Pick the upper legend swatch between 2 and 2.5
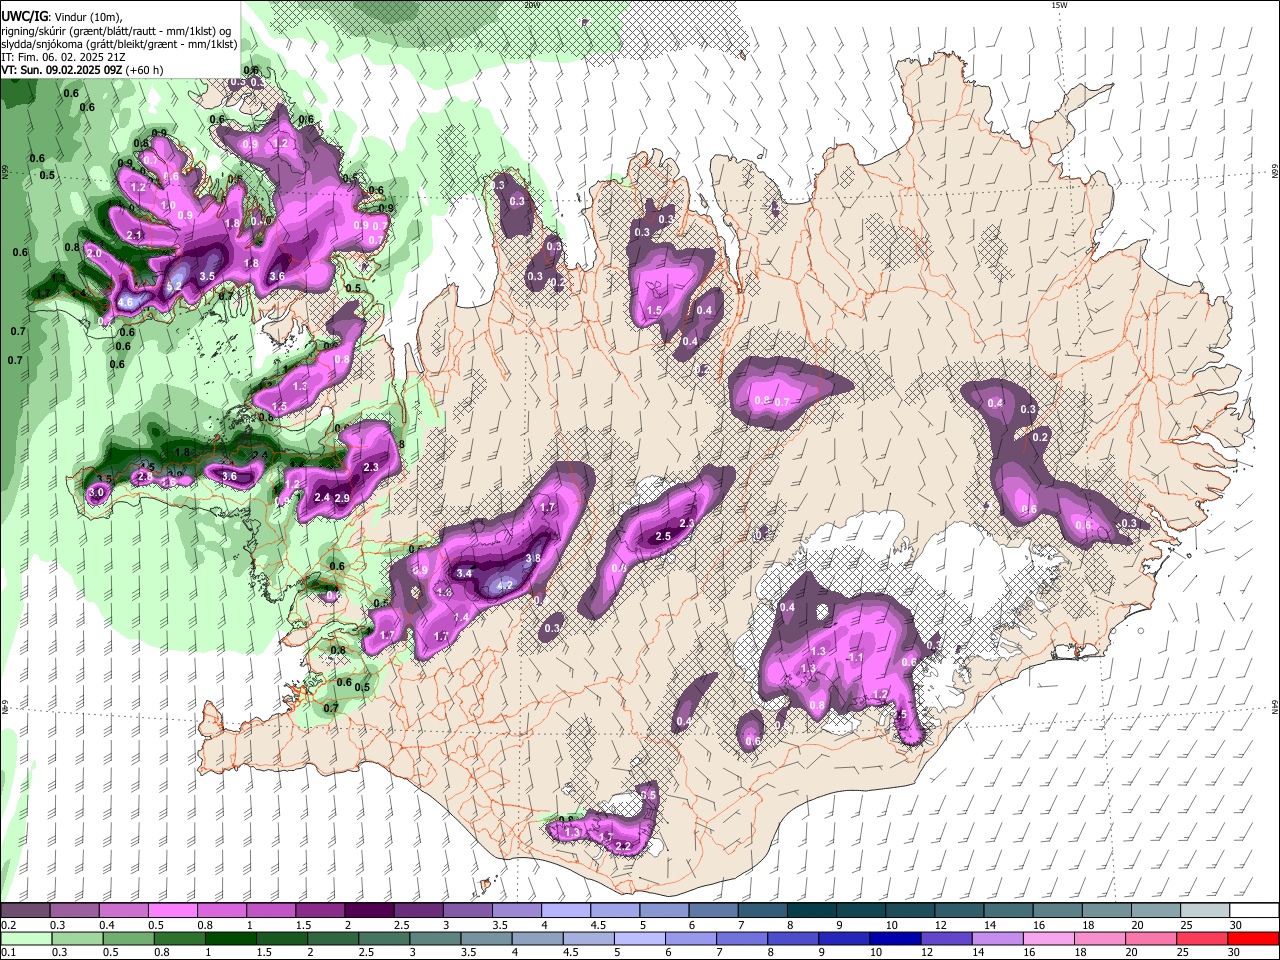The width and height of the screenshot is (1280, 960). click(x=368, y=911)
